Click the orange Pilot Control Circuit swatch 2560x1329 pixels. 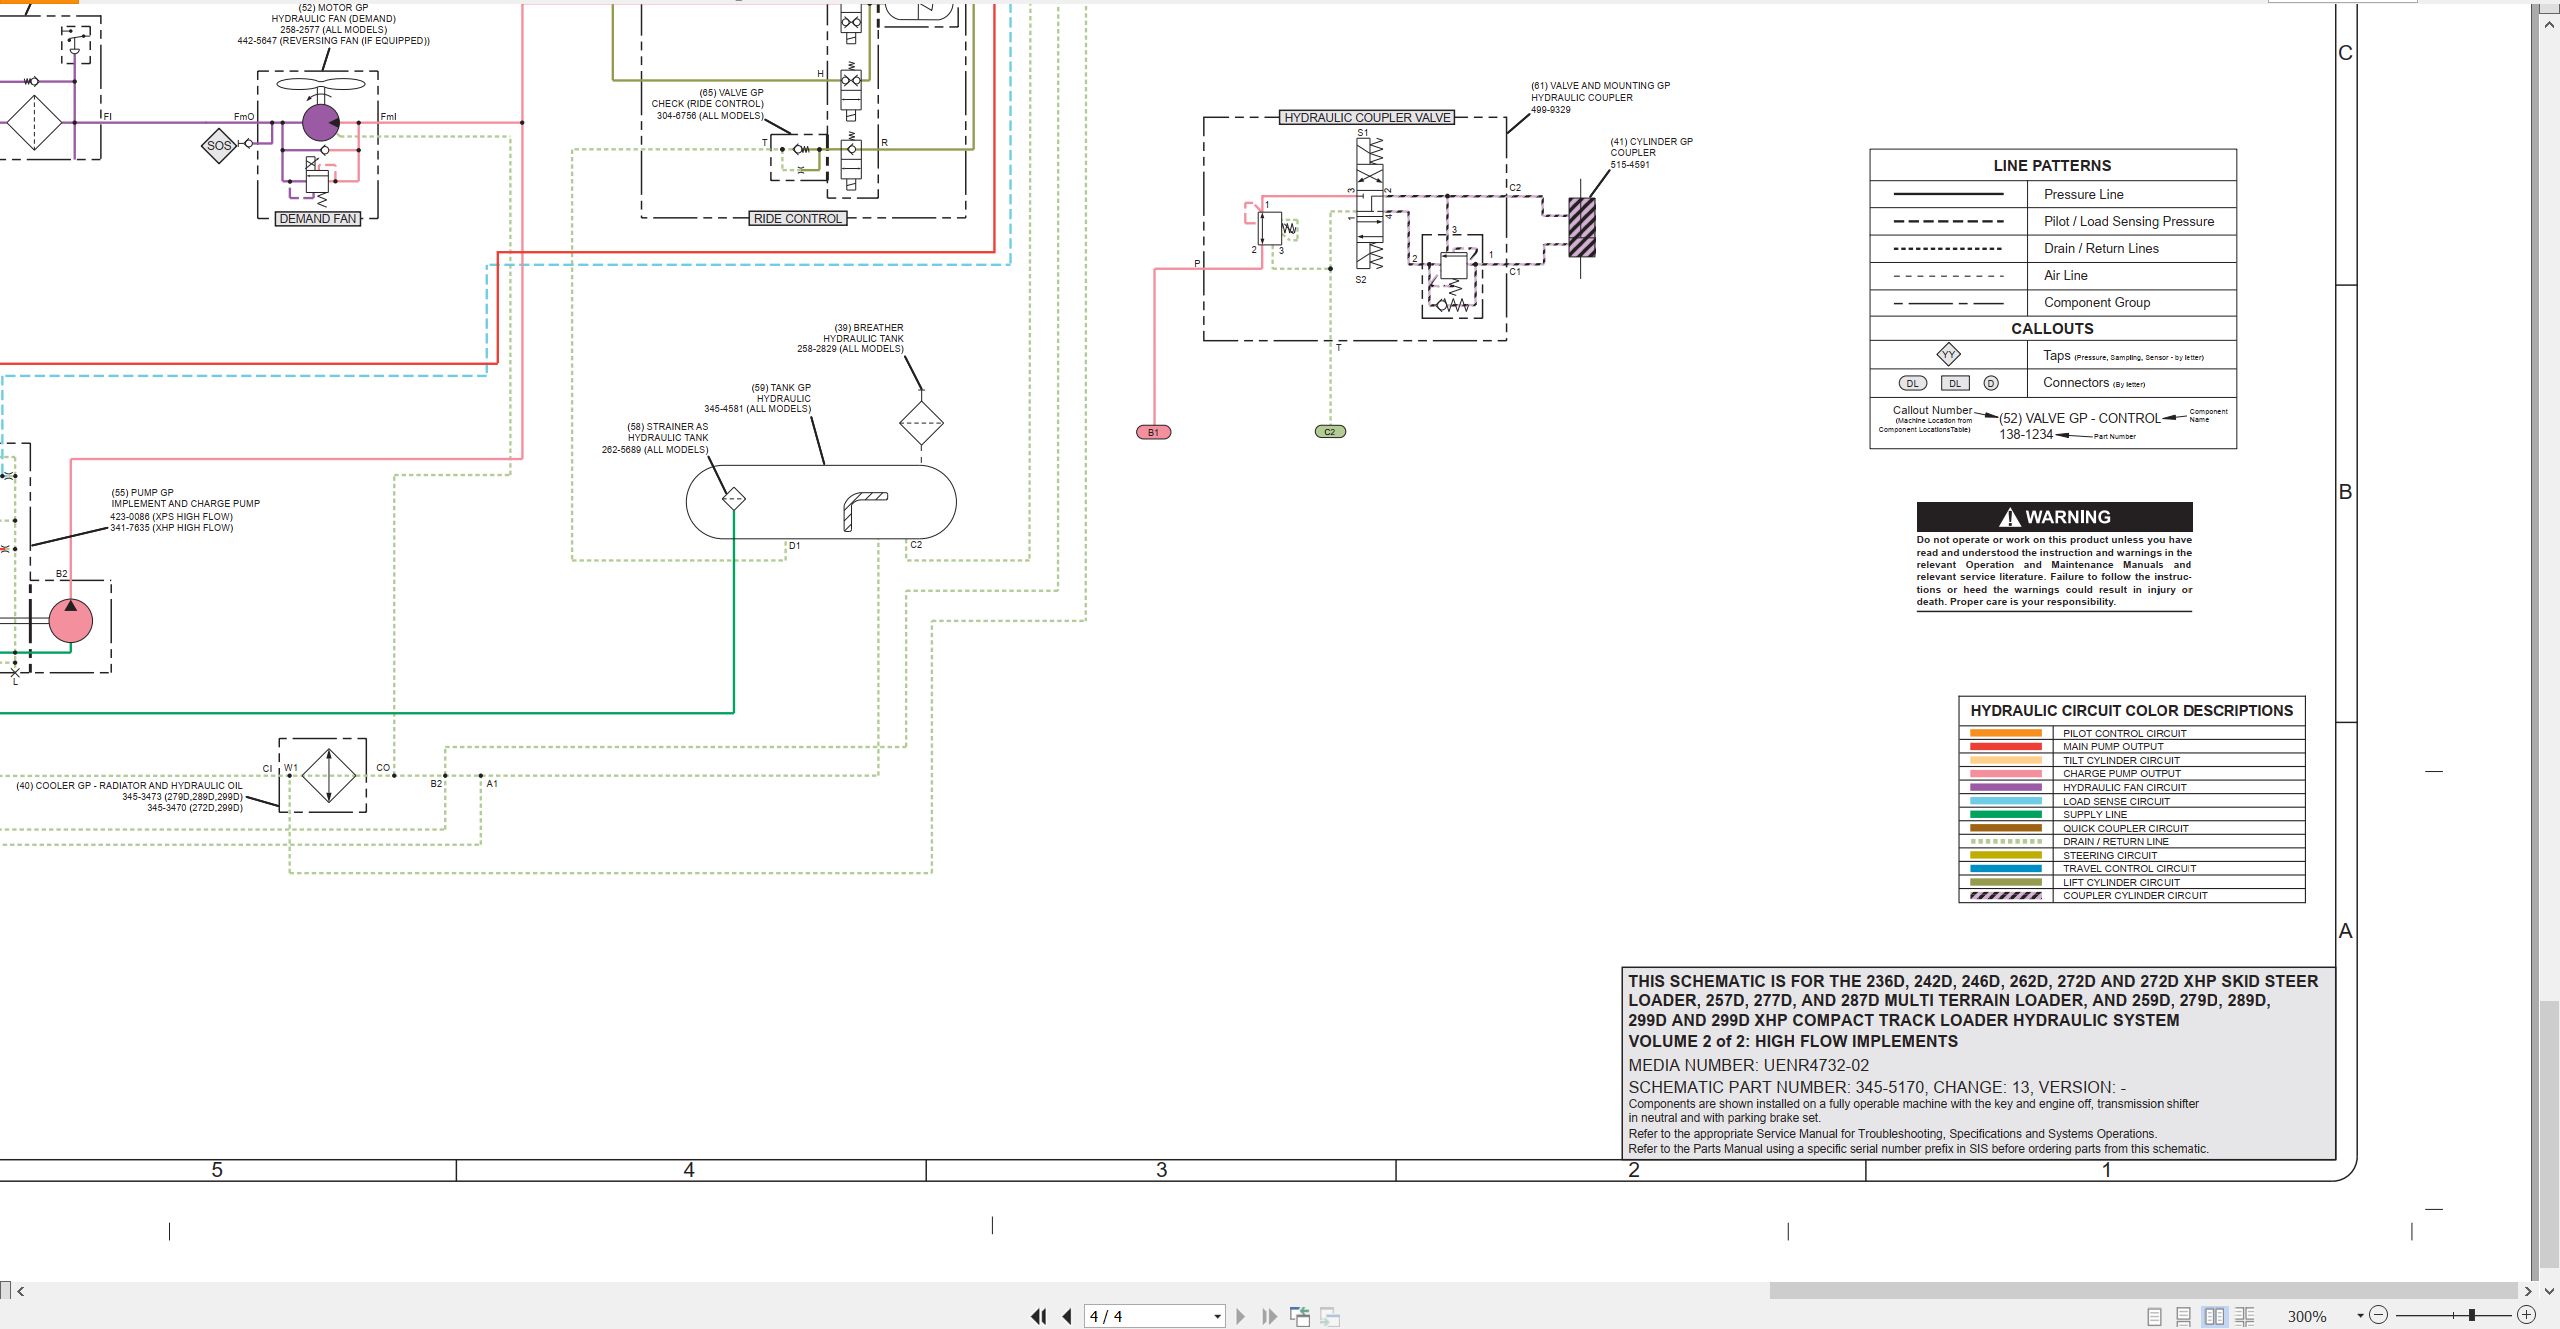tap(2005, 733)
